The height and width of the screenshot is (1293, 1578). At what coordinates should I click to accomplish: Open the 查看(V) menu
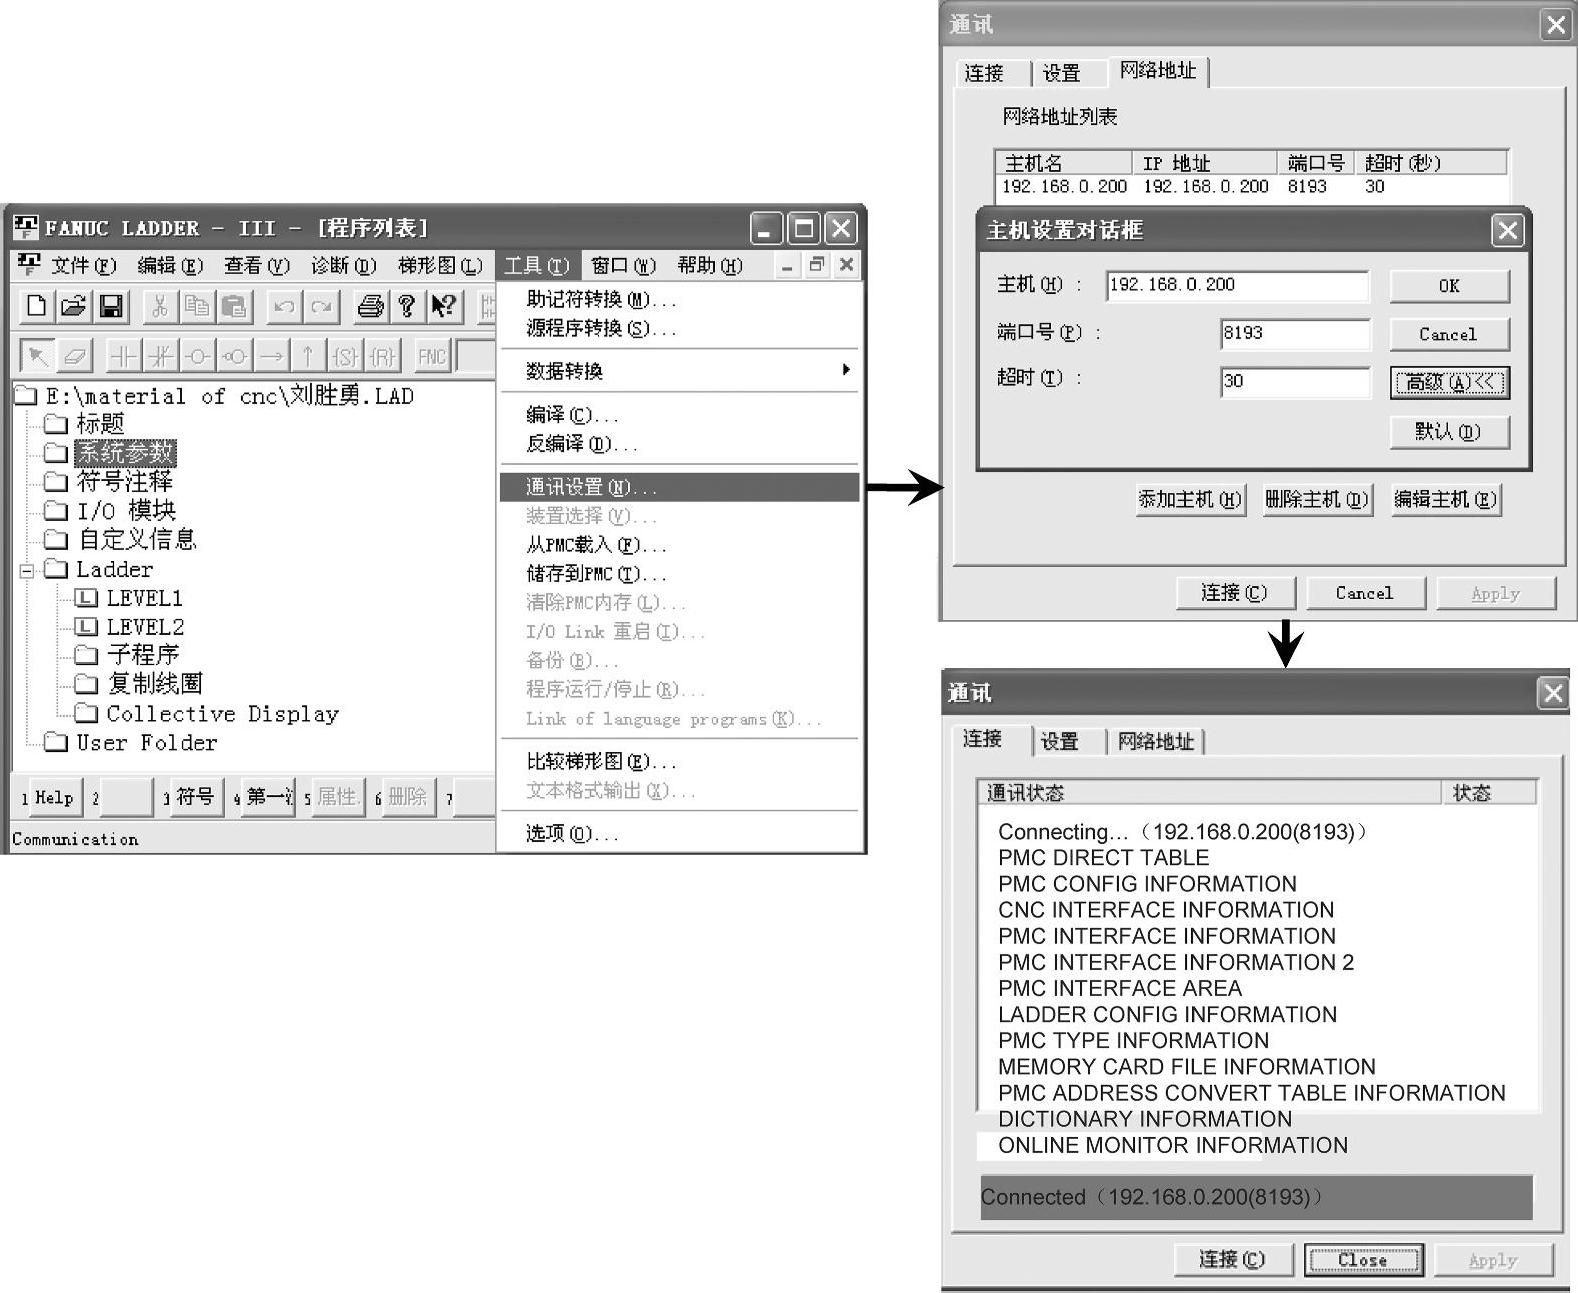point(256,265)
